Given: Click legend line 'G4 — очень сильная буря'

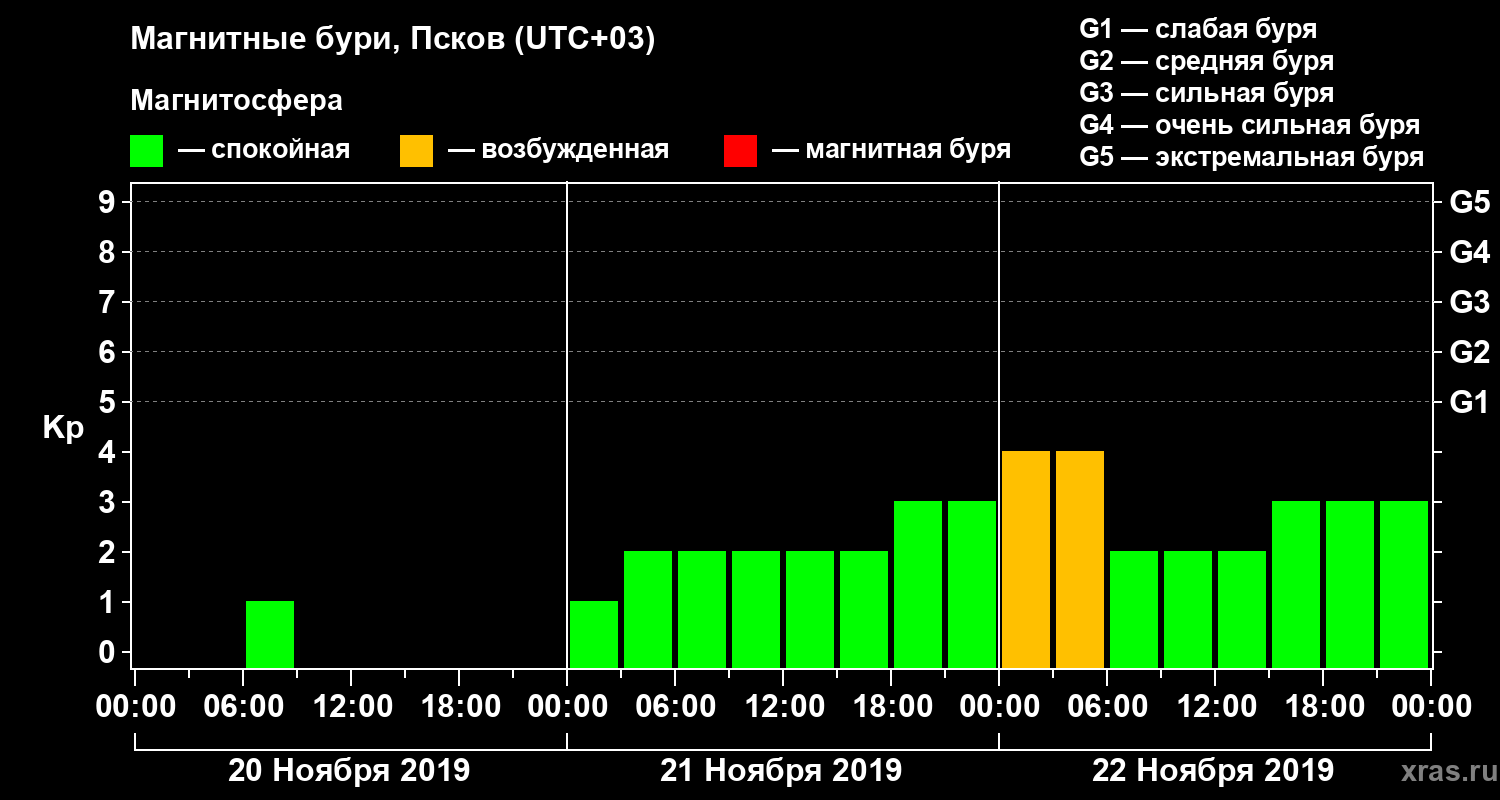Looking at the screenshot, I should tap(1249, 125).
